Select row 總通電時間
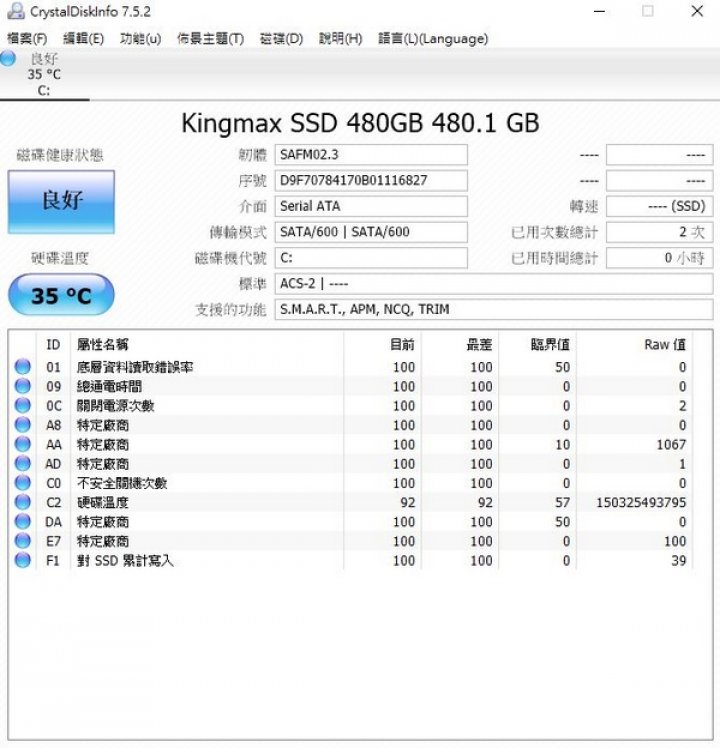The height and width of the screenshot is (748, 720). click(x=353, y=386)
